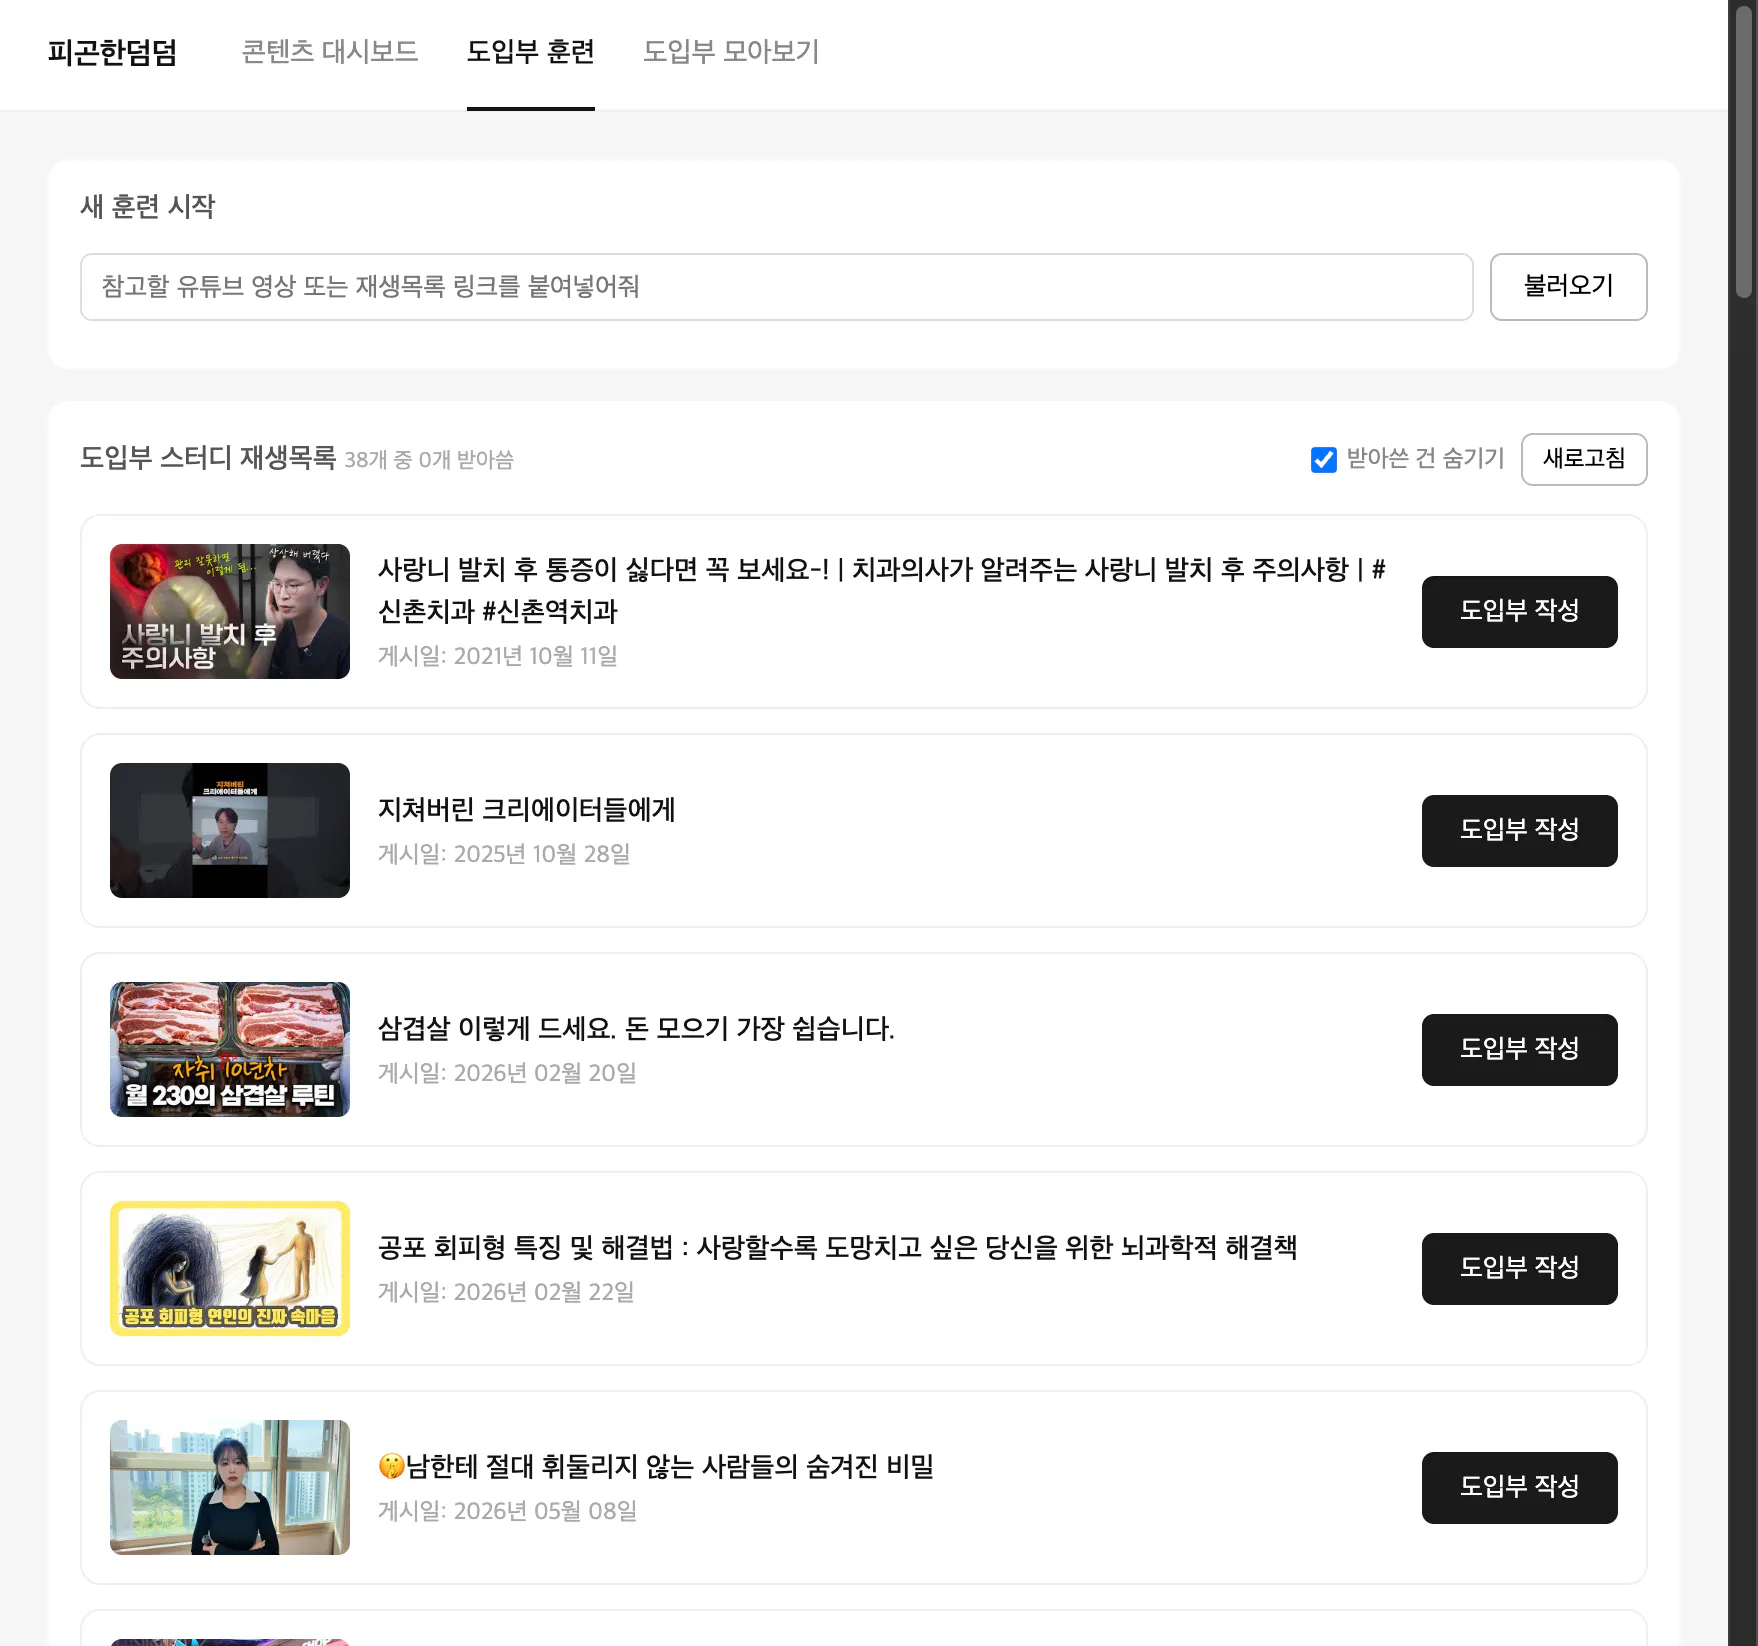Open the 지쳐버린 크리에이터들에게 thumbnail
The width and height of the screenshot is (1758, 1646).
(230, 830)
